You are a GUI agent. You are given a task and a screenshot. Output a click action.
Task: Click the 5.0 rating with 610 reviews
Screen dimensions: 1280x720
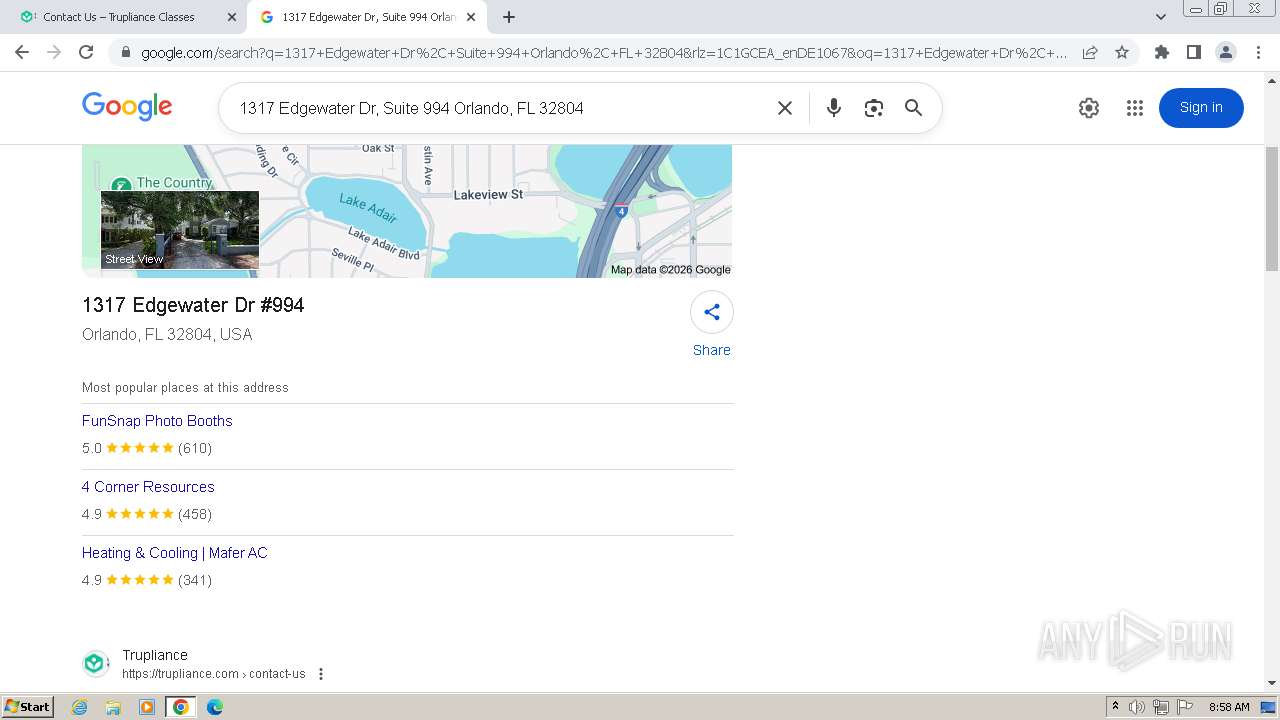tap(147, 448)
